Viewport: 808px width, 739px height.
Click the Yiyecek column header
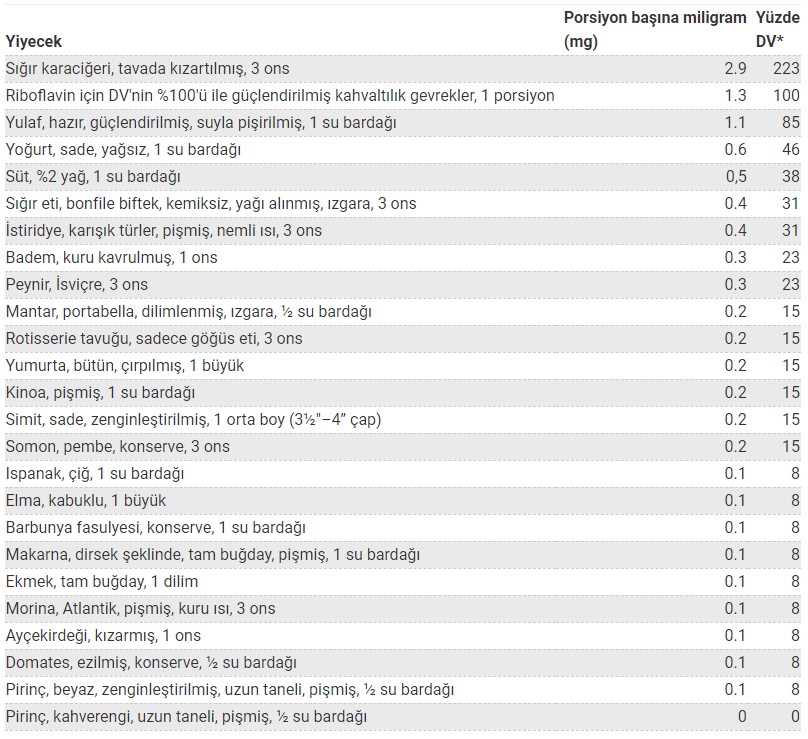33,41
